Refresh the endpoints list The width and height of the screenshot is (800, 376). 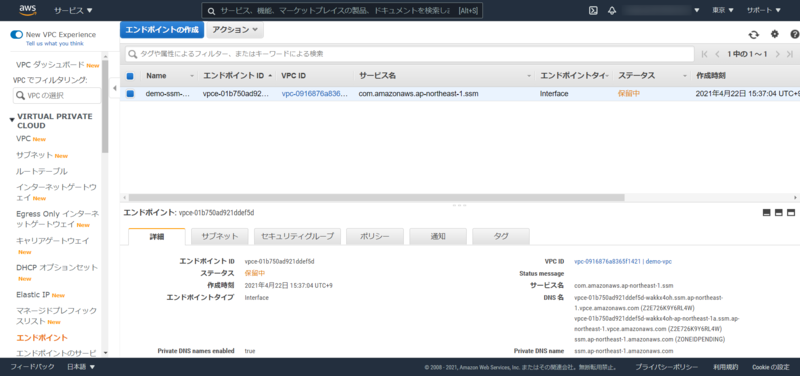tap(754, 34)
